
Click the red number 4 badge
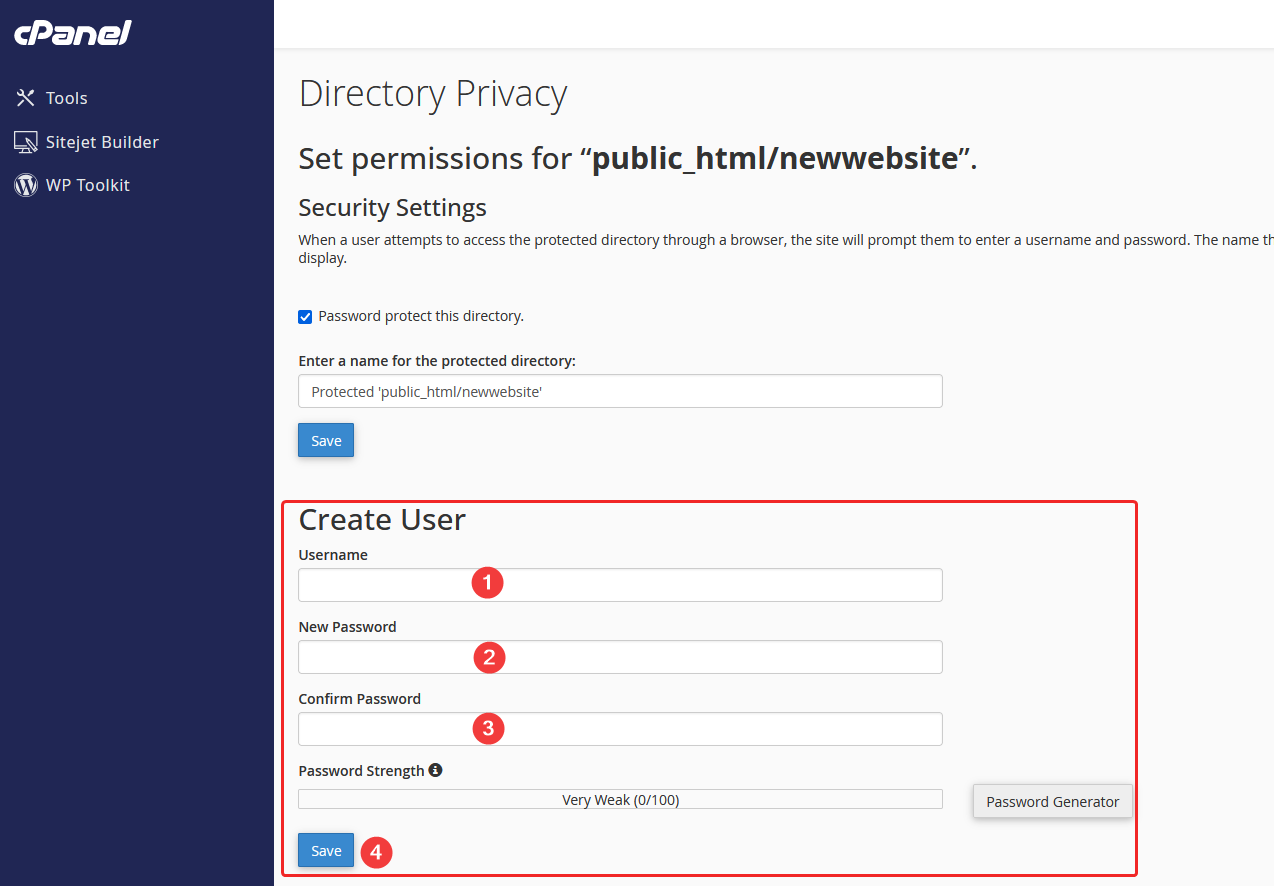376,852
